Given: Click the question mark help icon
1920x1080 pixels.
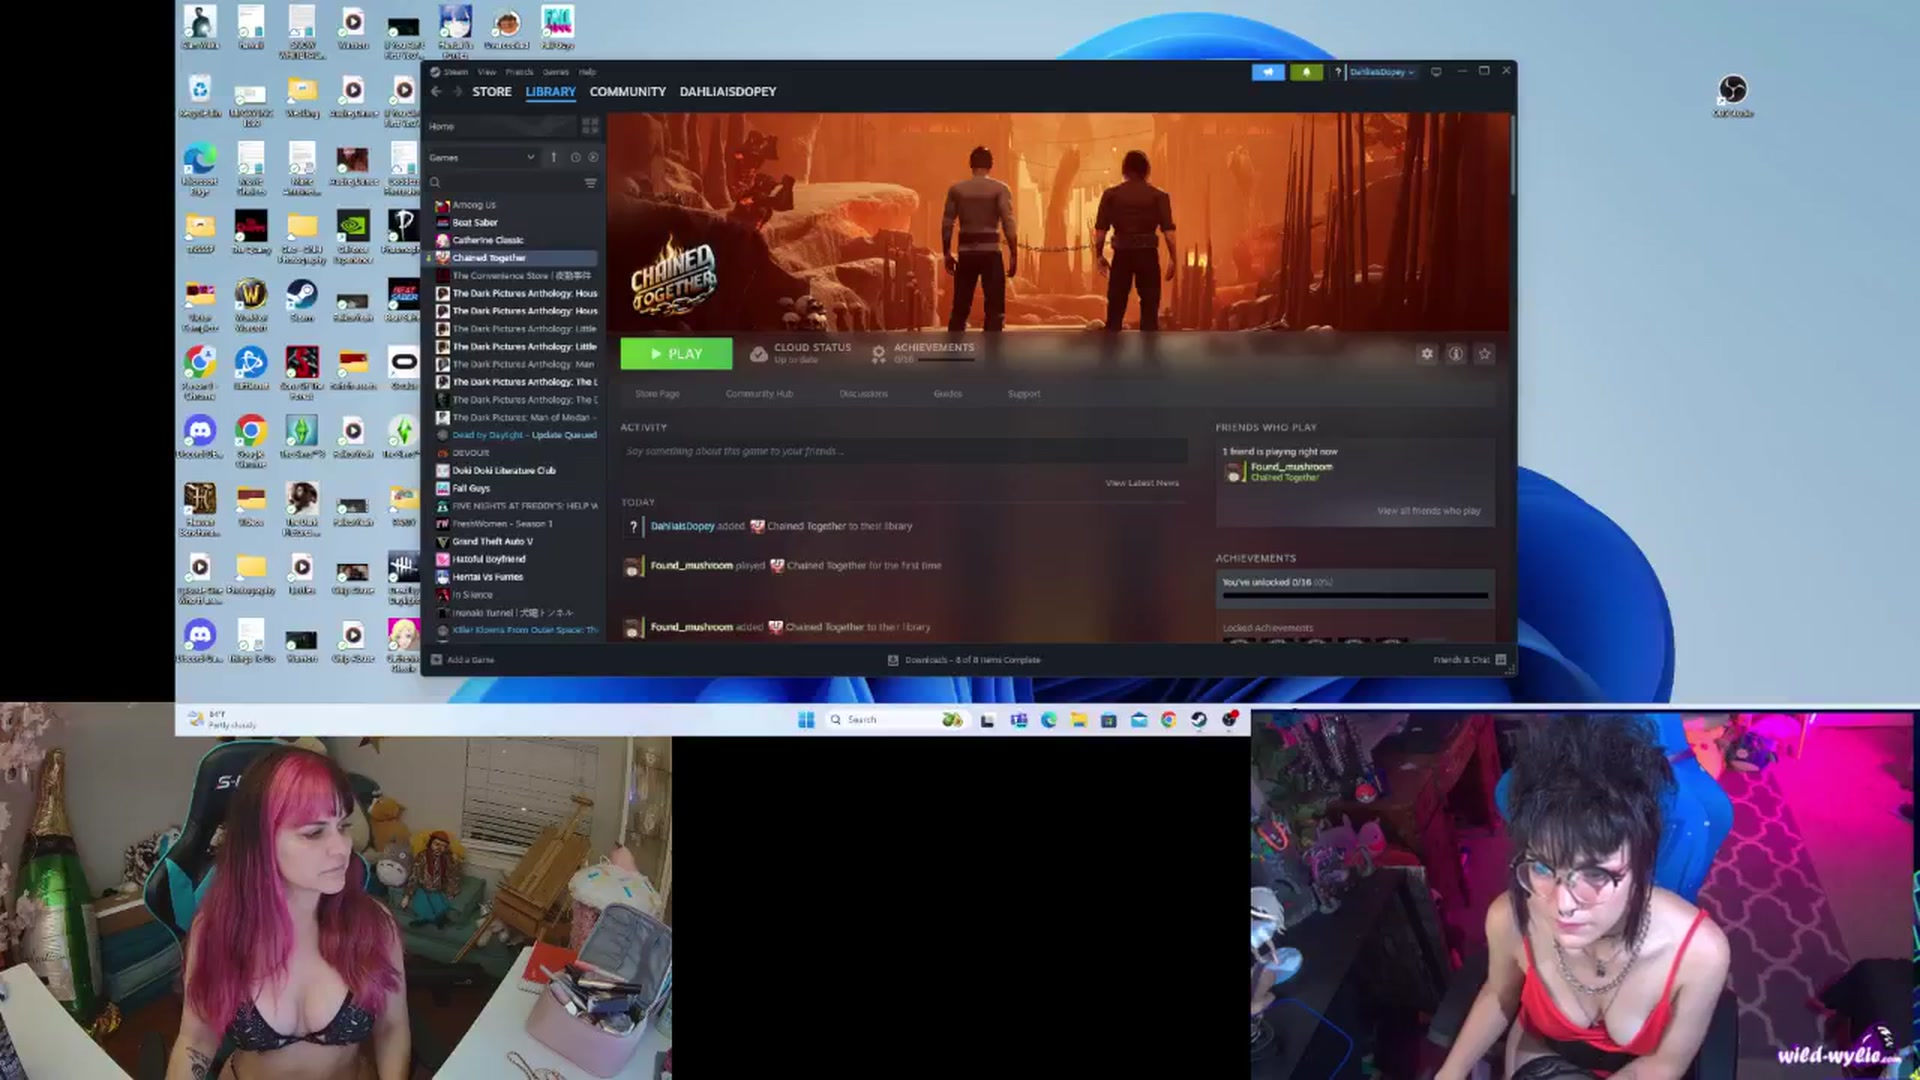Looking at the screenshot, I should coord(1337,72).
